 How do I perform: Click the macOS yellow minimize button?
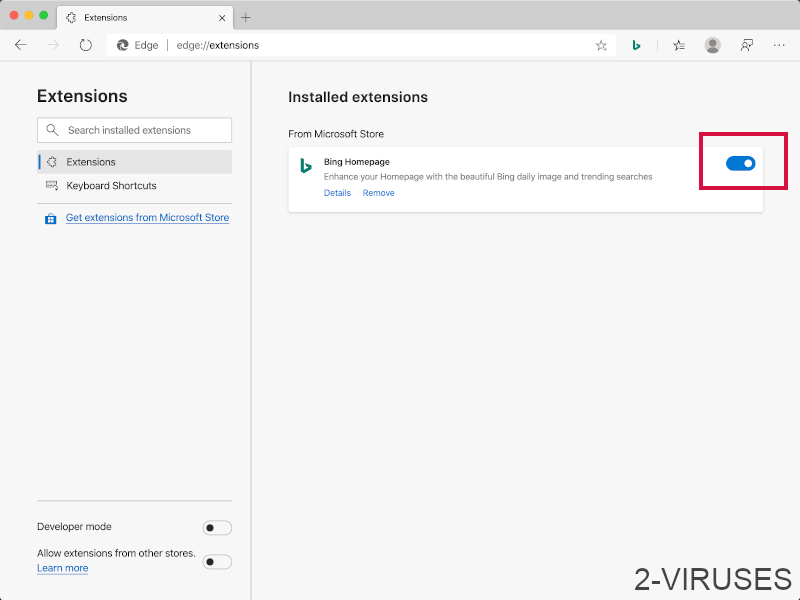(x=29, y=15)
